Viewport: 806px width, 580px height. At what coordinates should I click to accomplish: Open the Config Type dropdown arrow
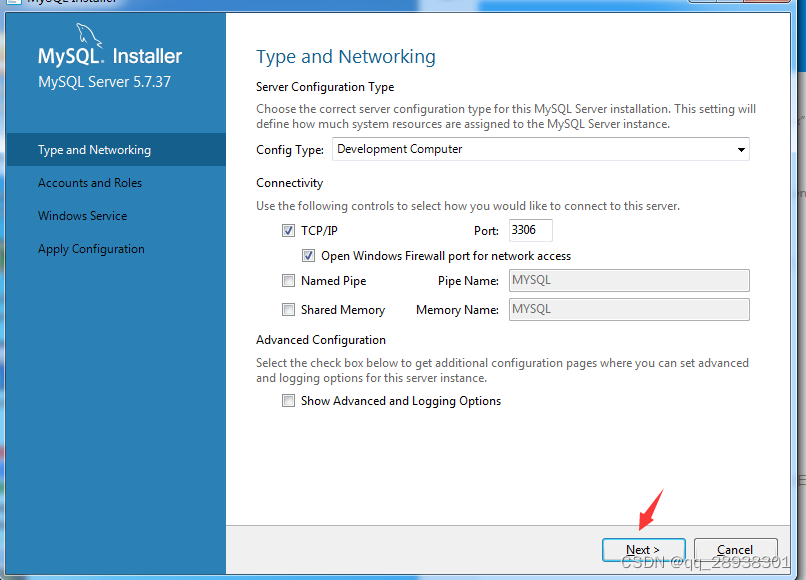point(741,150)
